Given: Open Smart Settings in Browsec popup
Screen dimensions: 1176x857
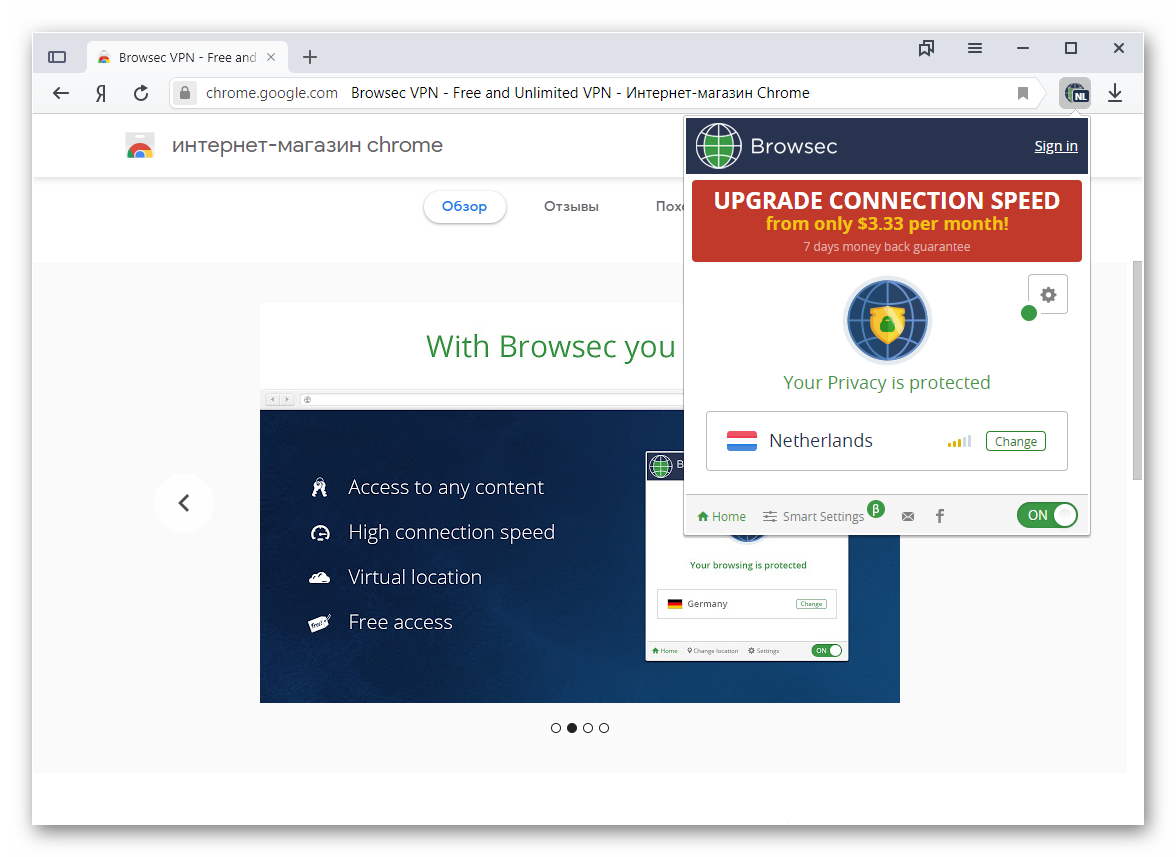Looking at the screenshot, I should pyautogui.click(x=814, y=517).
